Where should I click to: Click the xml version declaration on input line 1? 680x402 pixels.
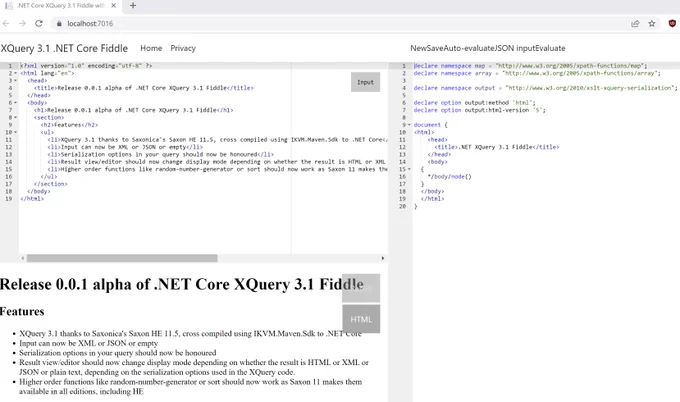[x=86, y=66]
